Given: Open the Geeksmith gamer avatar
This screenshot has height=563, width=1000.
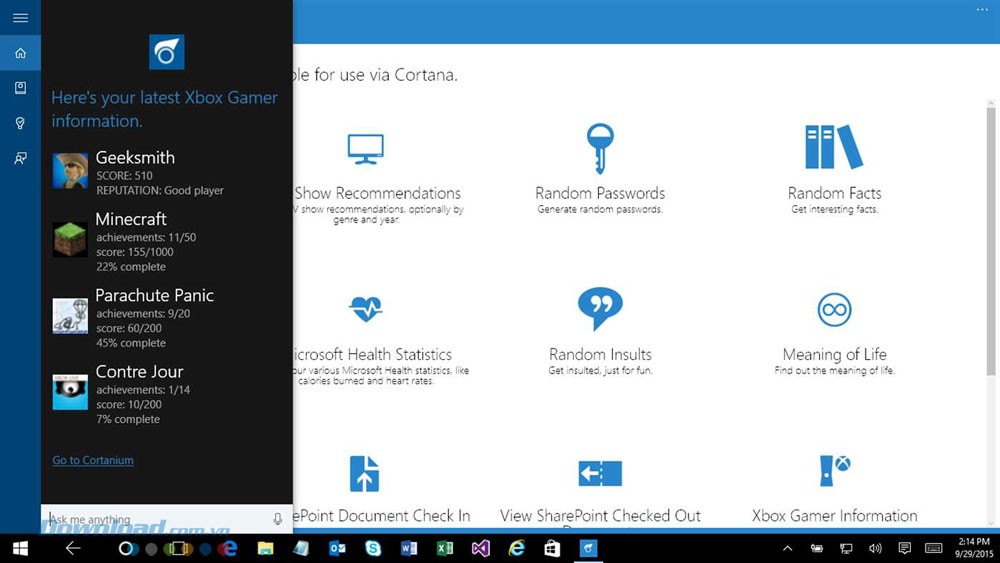Looking at the screenshot, I should pos(70,171).
